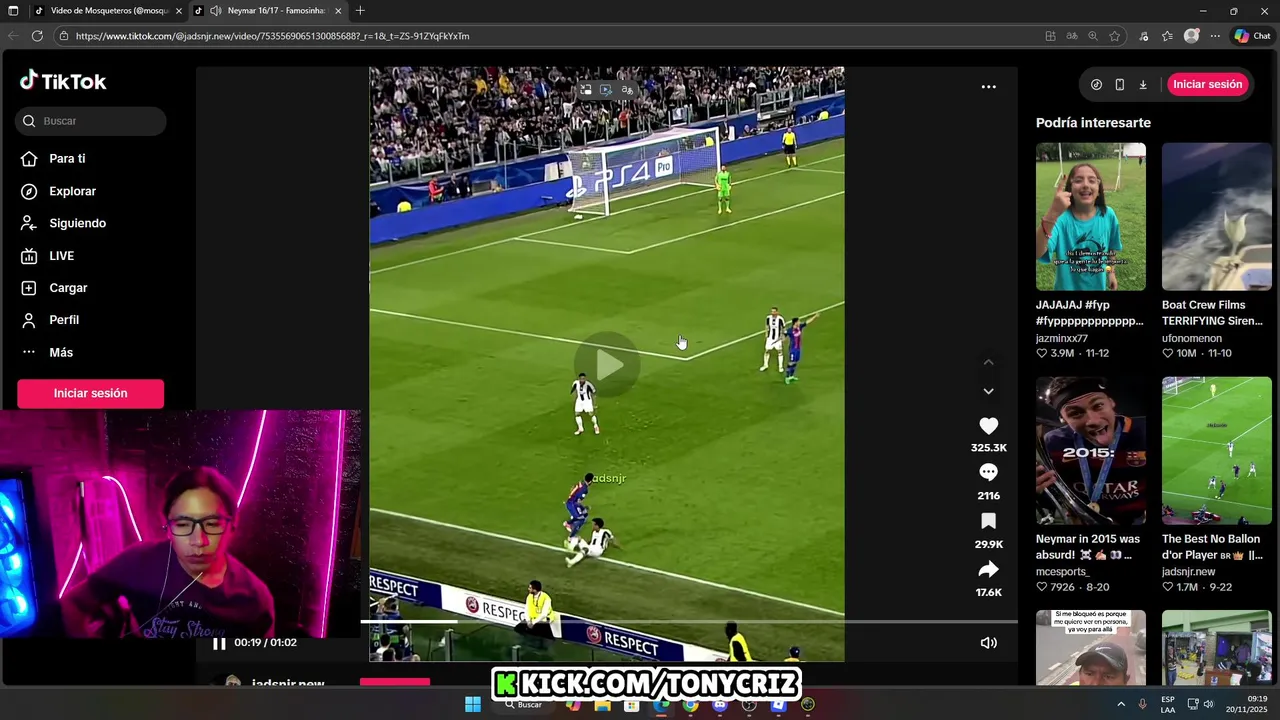Click the tray microphone icon
1280x720 pixels.
(x=1142, y=704)
